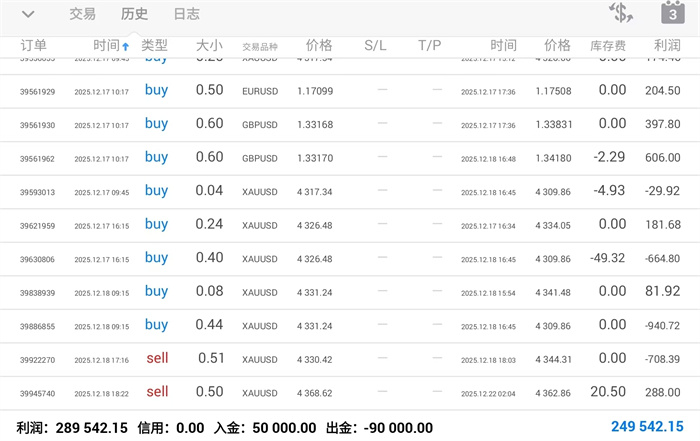Expand the top-left chevron menu

(x=28, y=14)
